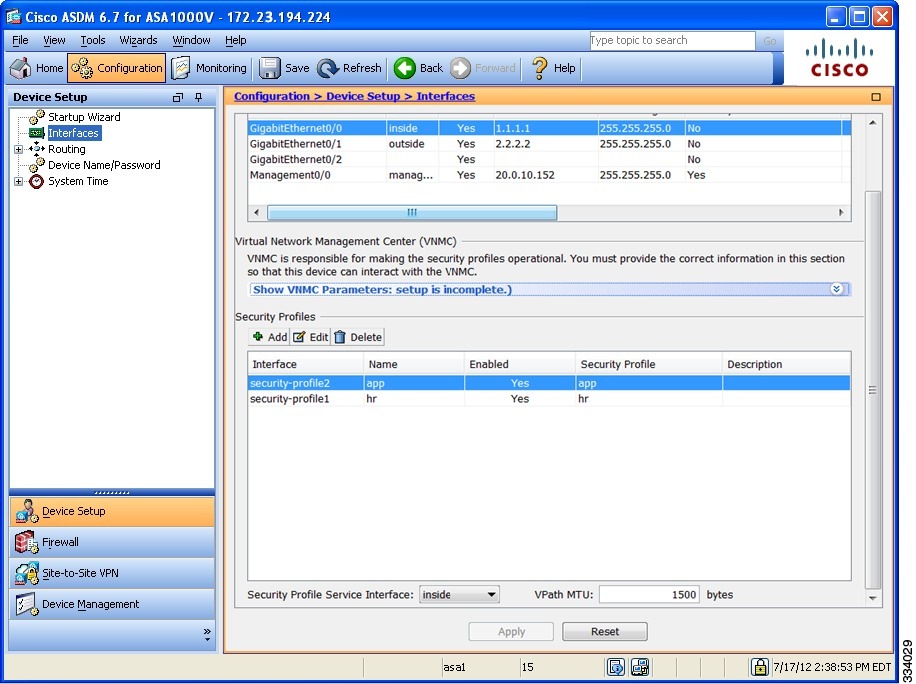Expand the System Time tree node

tap(18, 182)
